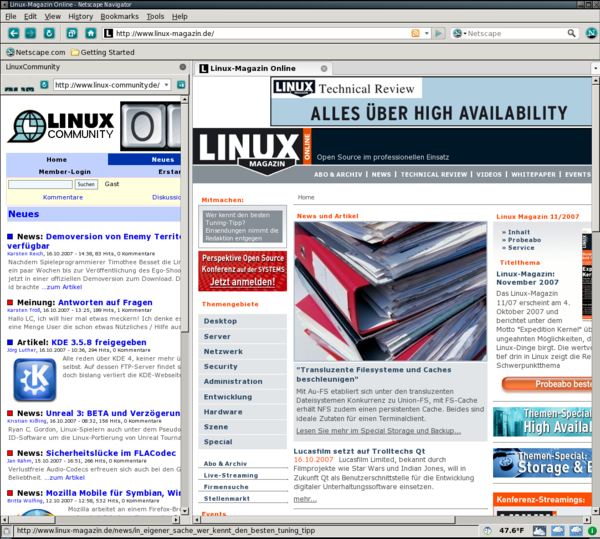Open the Getting Started bookmark folder
This screenshot has height=539, width=600.
pyautogui.click(x=103, y=52)
